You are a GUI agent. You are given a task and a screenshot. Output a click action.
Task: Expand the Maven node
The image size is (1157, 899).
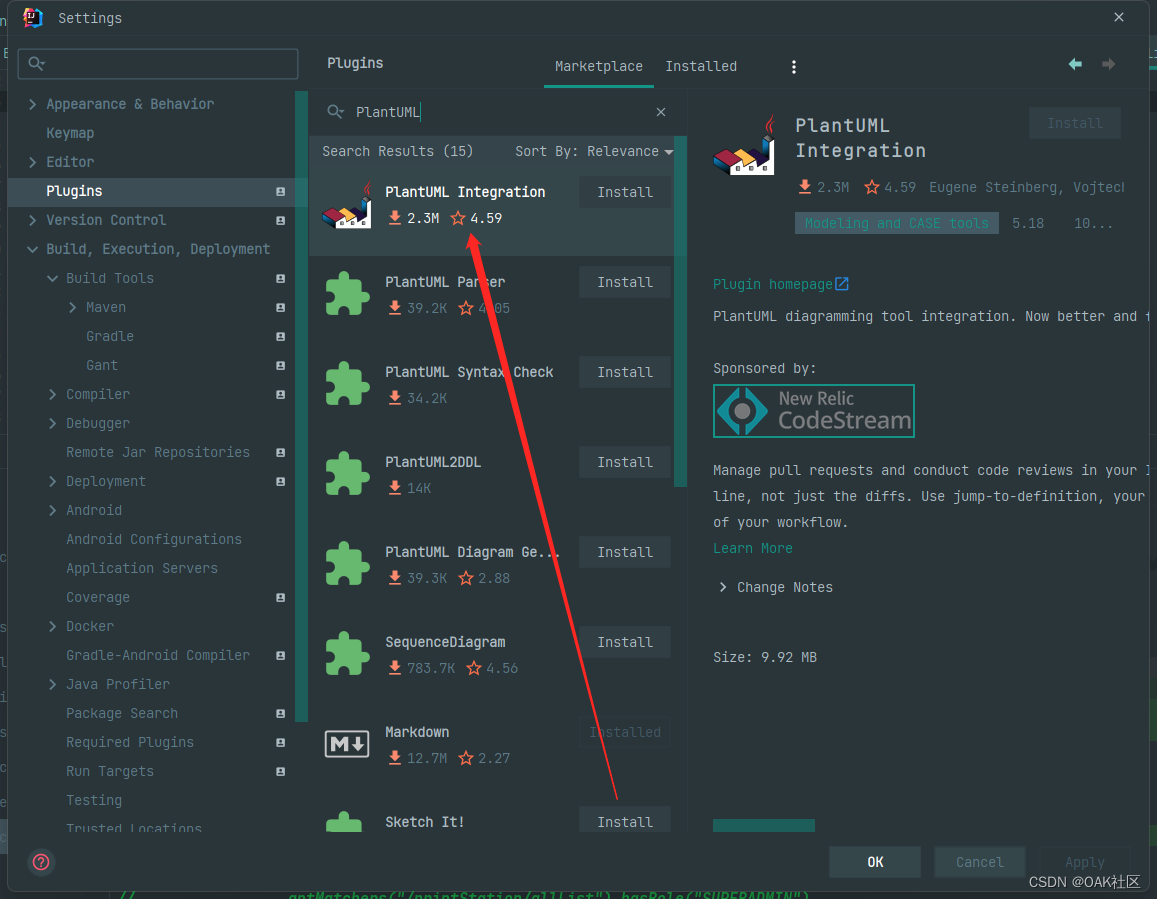pos(72,307)
